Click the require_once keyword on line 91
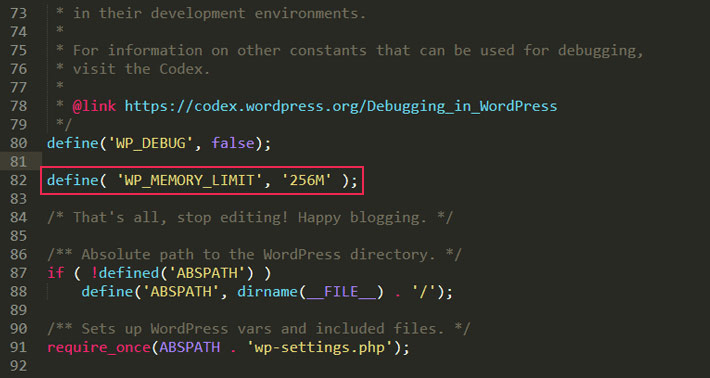 [x=99, y=347]
